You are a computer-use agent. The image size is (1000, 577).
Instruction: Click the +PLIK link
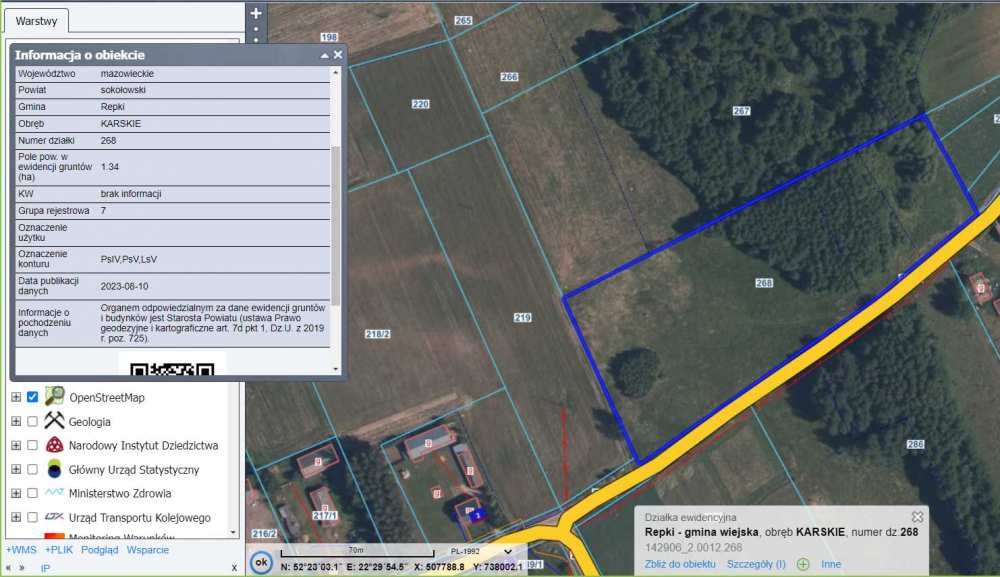[59, 550]
